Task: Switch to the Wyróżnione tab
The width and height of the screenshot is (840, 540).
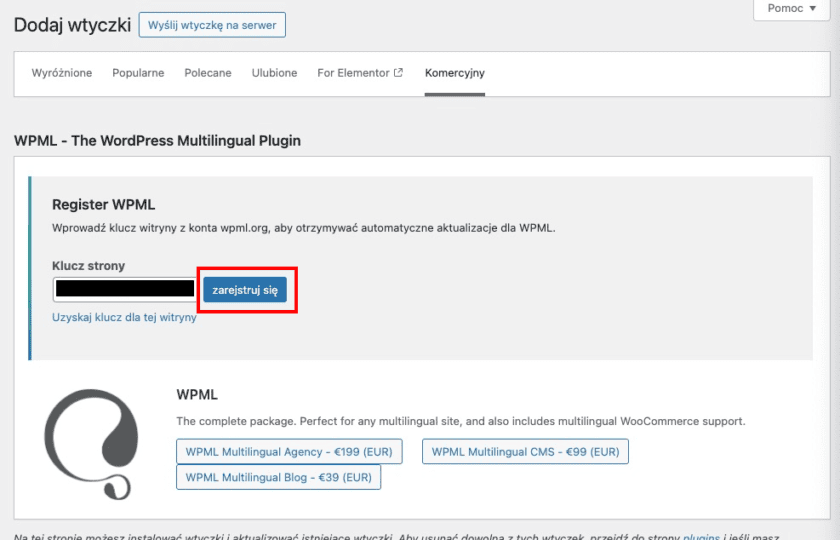Action: click(x=62, y=73)
